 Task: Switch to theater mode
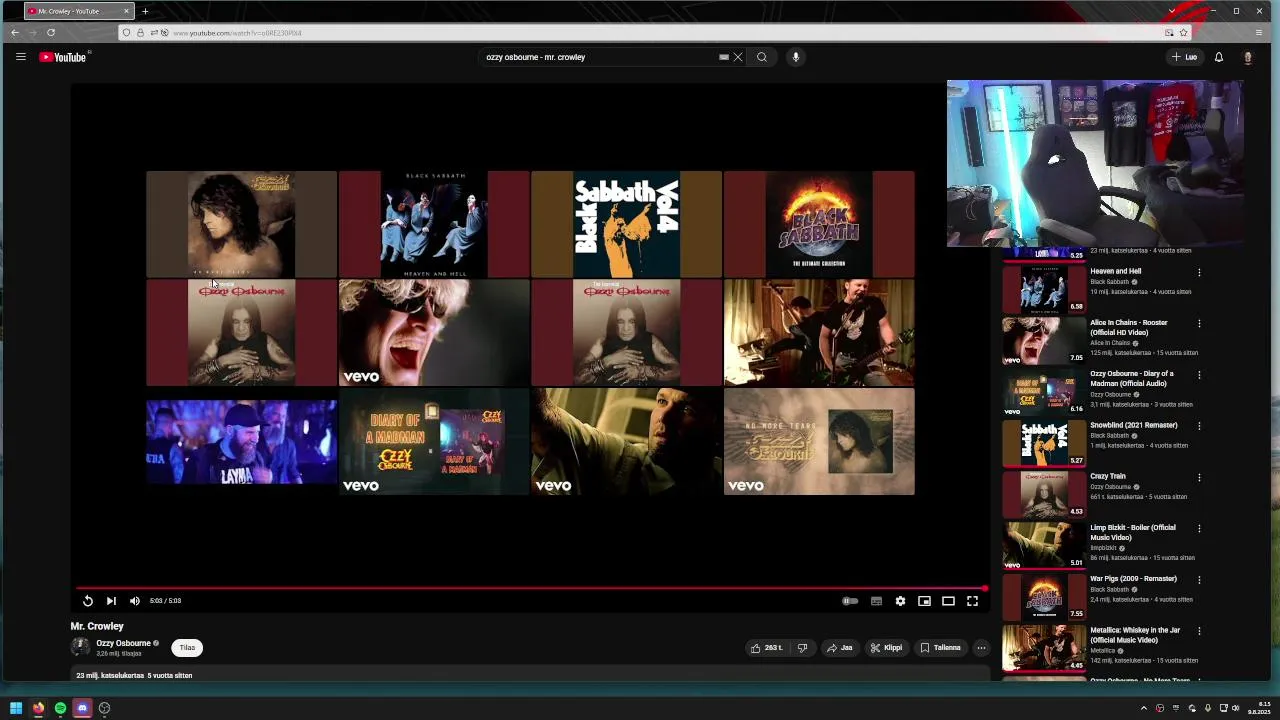pos(948,601)
